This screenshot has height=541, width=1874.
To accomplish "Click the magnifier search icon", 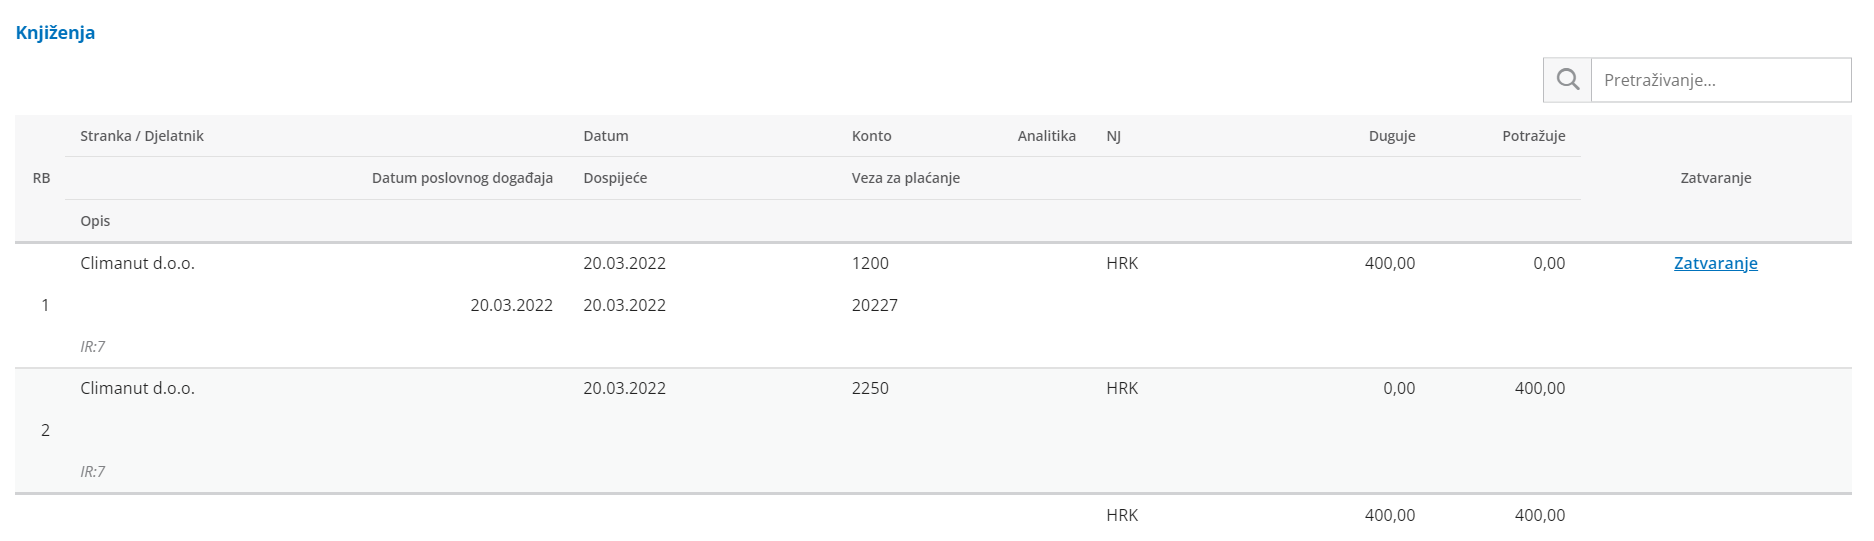I will (1567, 80).
